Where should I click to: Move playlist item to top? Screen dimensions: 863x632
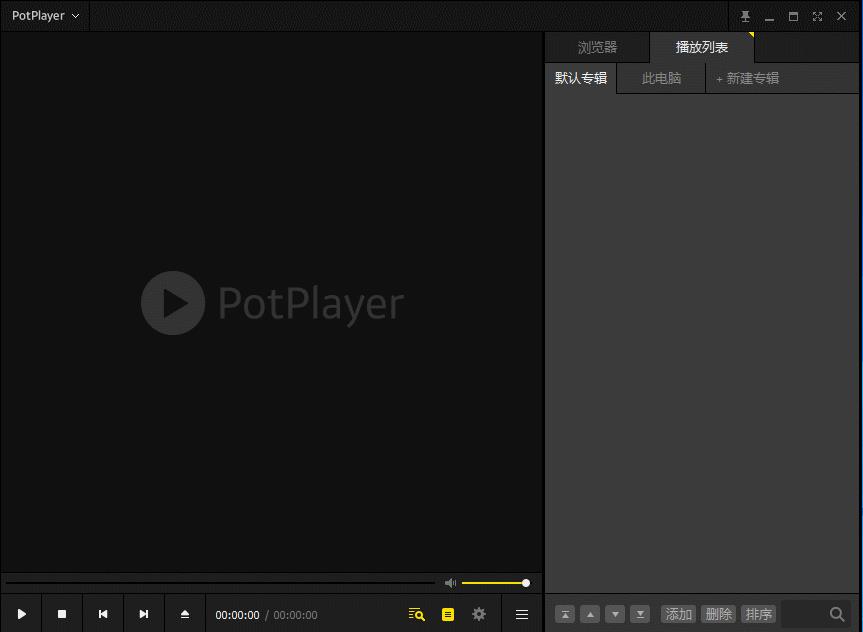(565, 614)
